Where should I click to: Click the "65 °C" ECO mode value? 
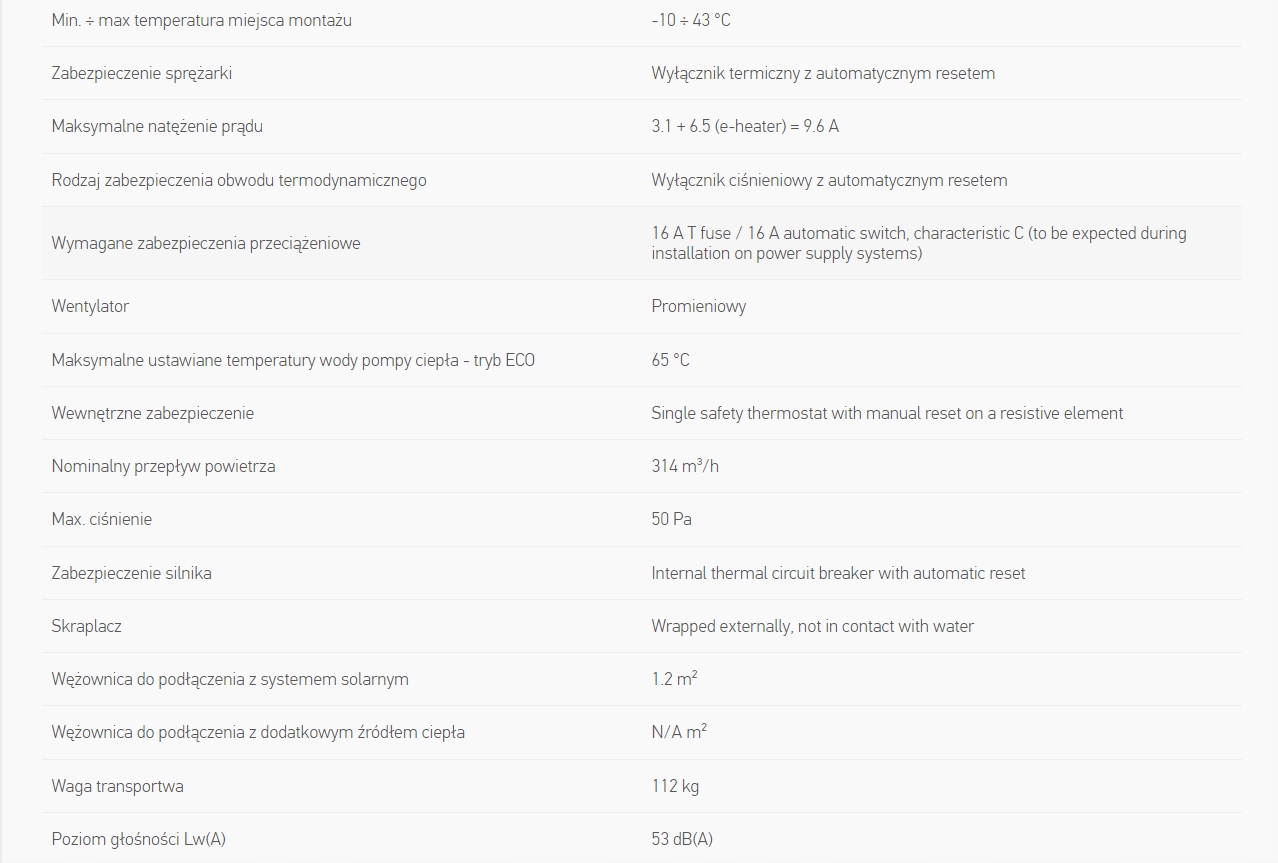pos(670,360)
